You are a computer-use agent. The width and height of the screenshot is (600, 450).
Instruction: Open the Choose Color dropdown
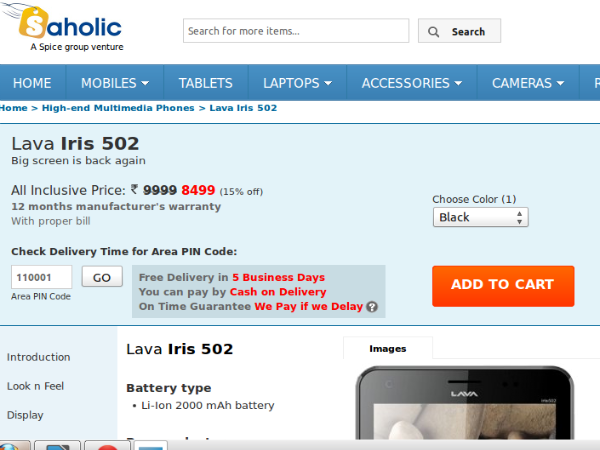(480, 217)
